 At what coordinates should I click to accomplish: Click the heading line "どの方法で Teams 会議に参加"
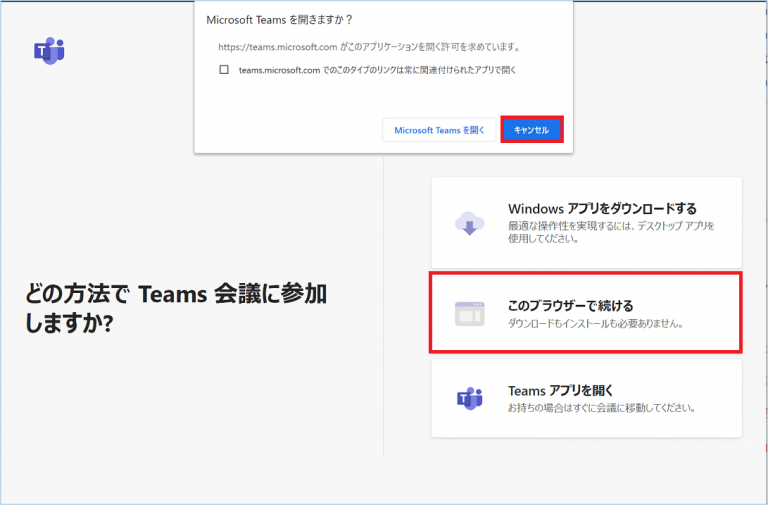176,294
